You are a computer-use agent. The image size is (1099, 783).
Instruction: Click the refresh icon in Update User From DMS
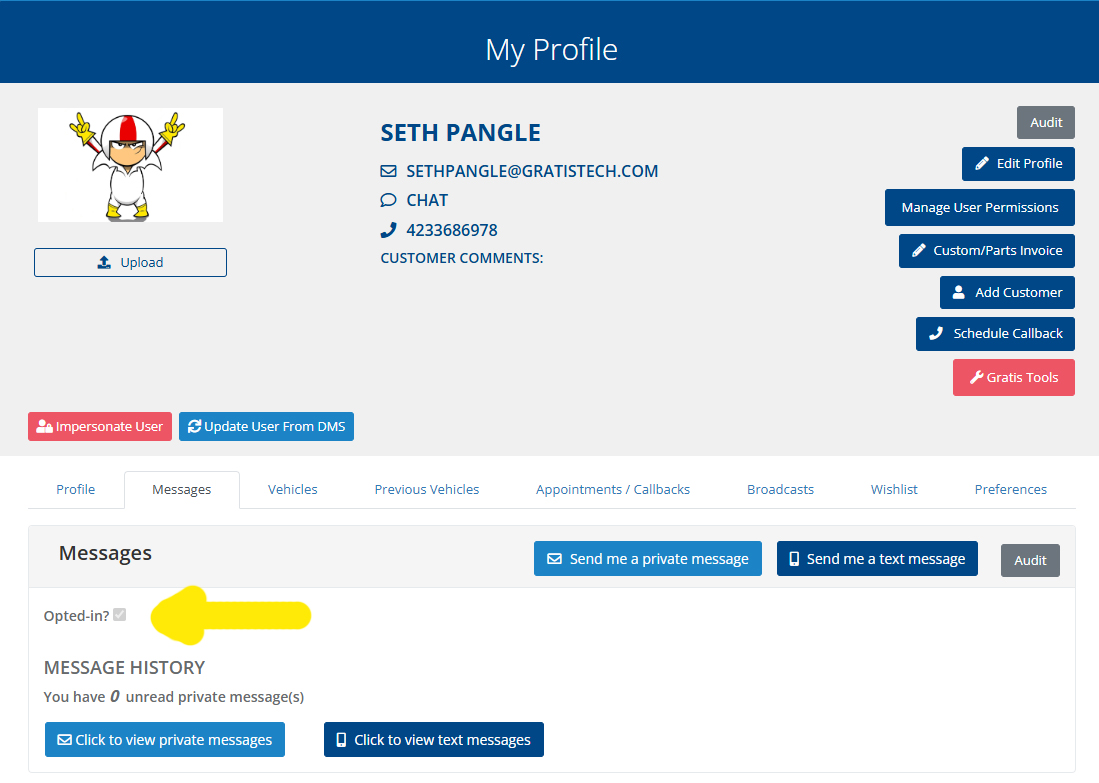(194, 427)
